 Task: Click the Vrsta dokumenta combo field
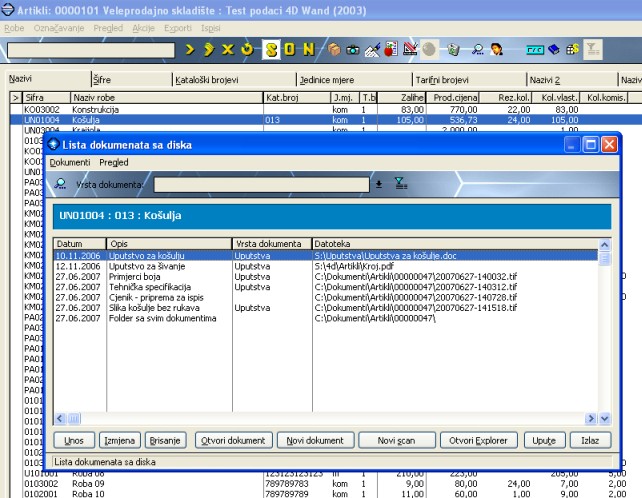pyautogui.click(x=262, y=184)
